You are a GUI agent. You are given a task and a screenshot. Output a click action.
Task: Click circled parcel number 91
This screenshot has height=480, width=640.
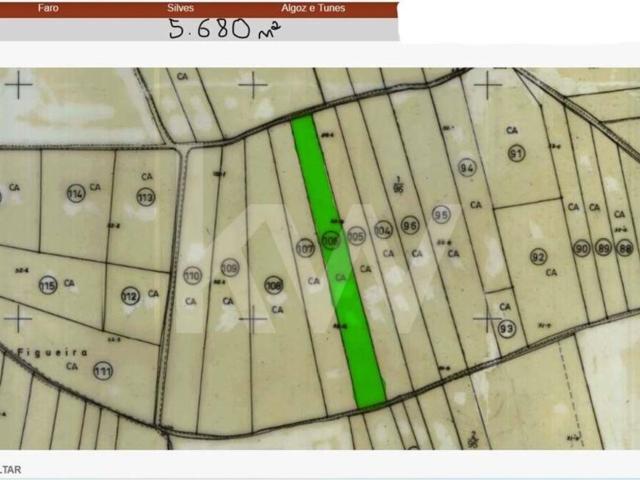tap(516, 153)
